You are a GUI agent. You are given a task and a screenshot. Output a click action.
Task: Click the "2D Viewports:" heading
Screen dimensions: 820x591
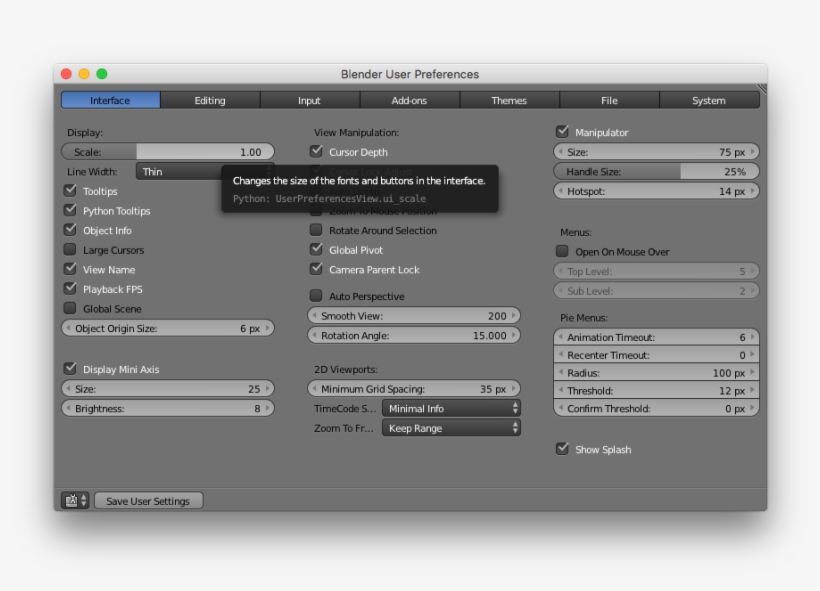(346, 369)
